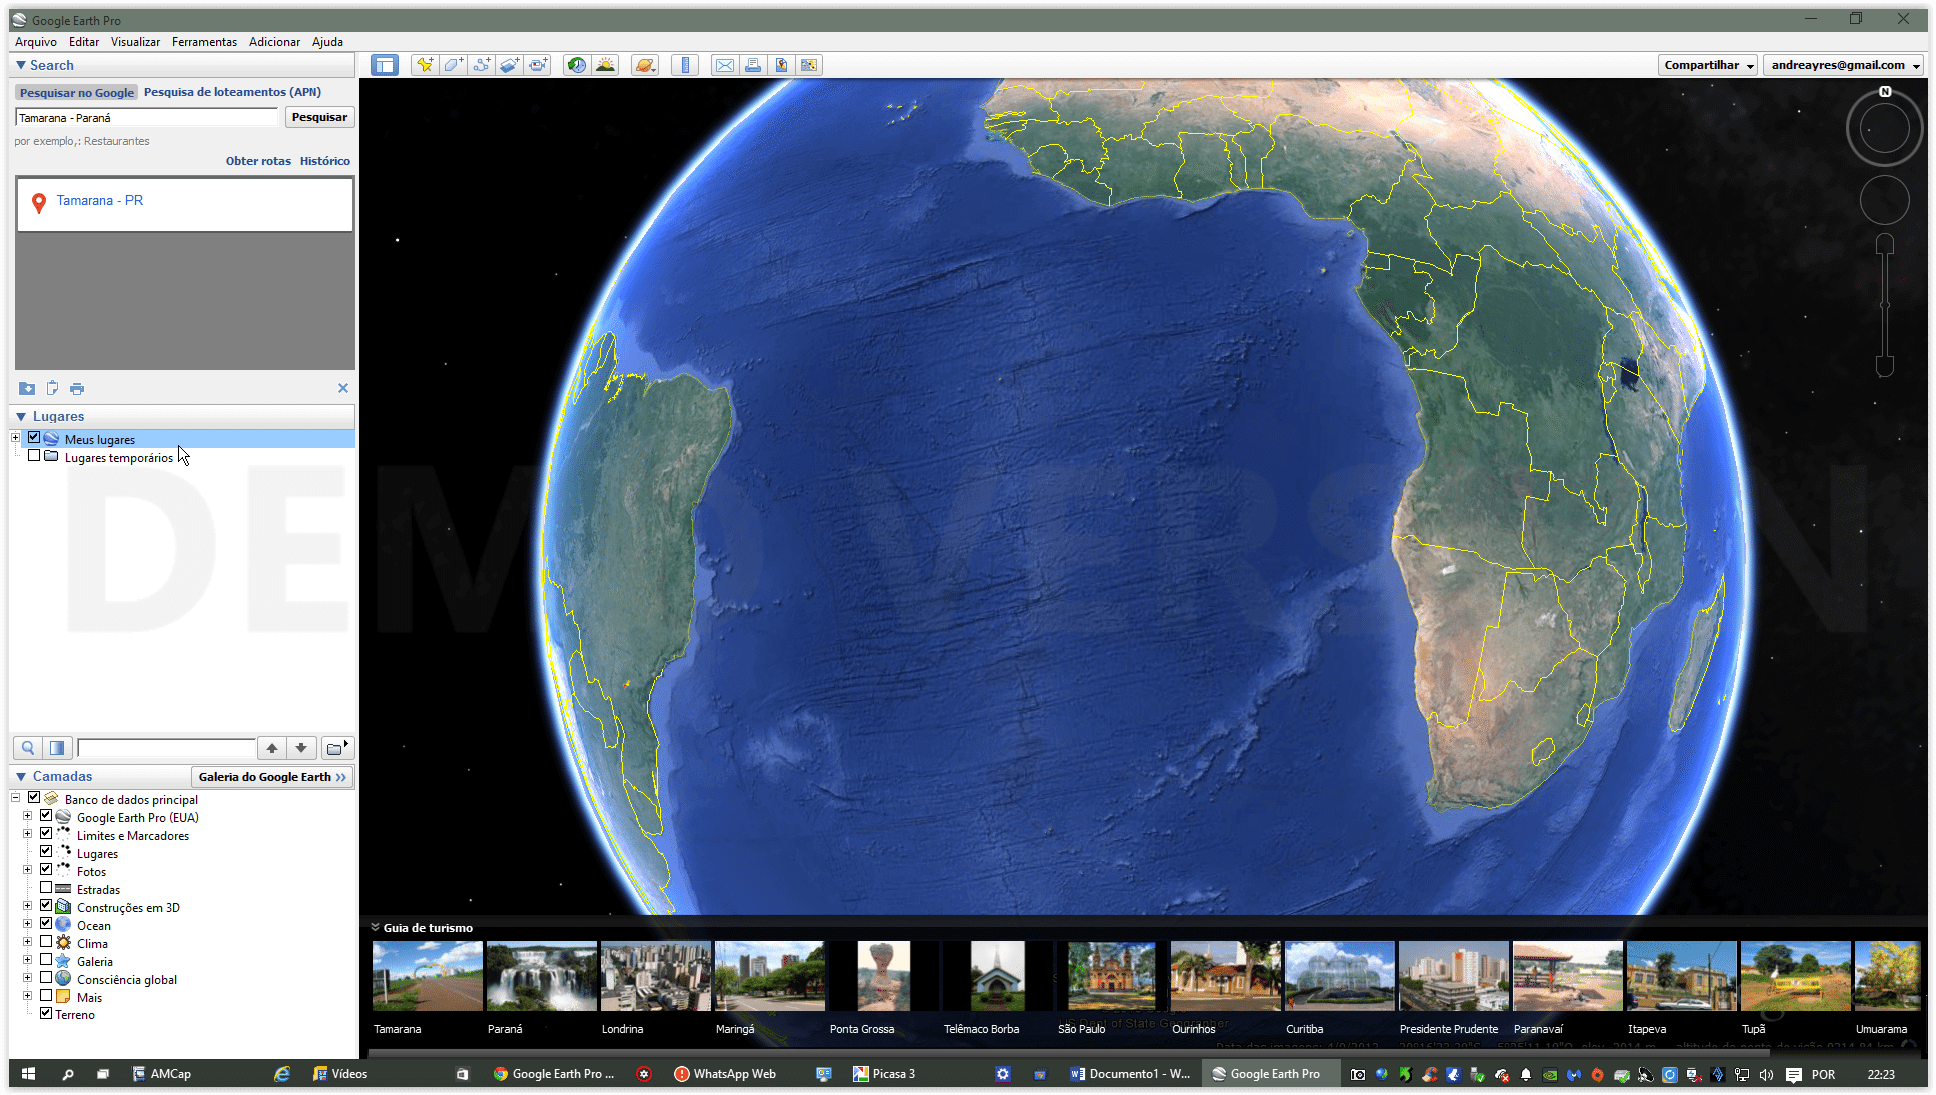Open the Visualizar menu
The width and height of the screenshot is (1936, 1095).
(x=135, y=42)
